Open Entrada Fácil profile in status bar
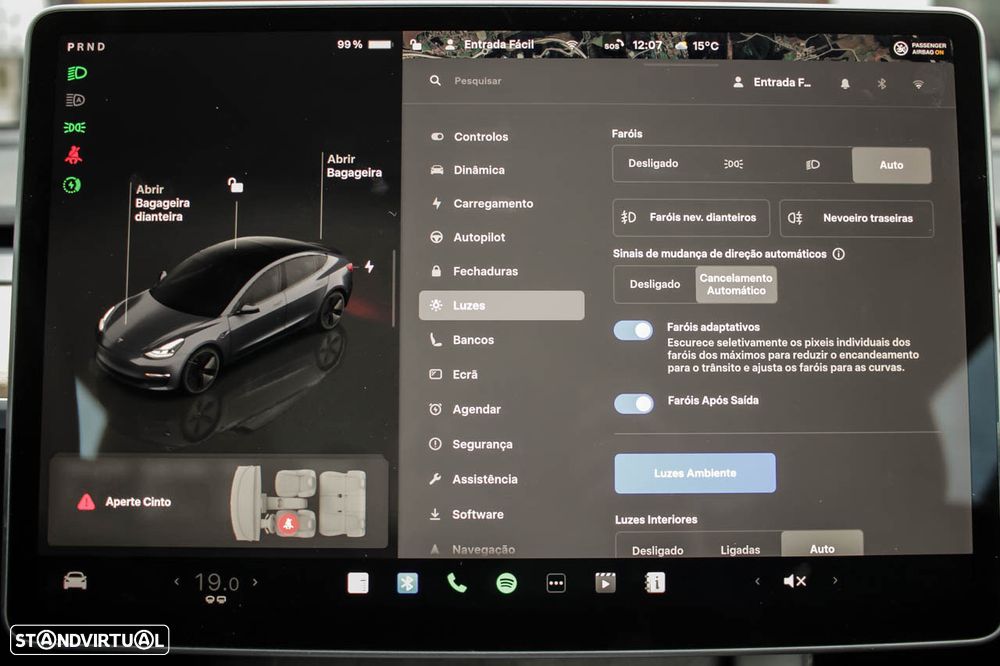This screenshot has width=1000, height=666. tap(490, 44)
